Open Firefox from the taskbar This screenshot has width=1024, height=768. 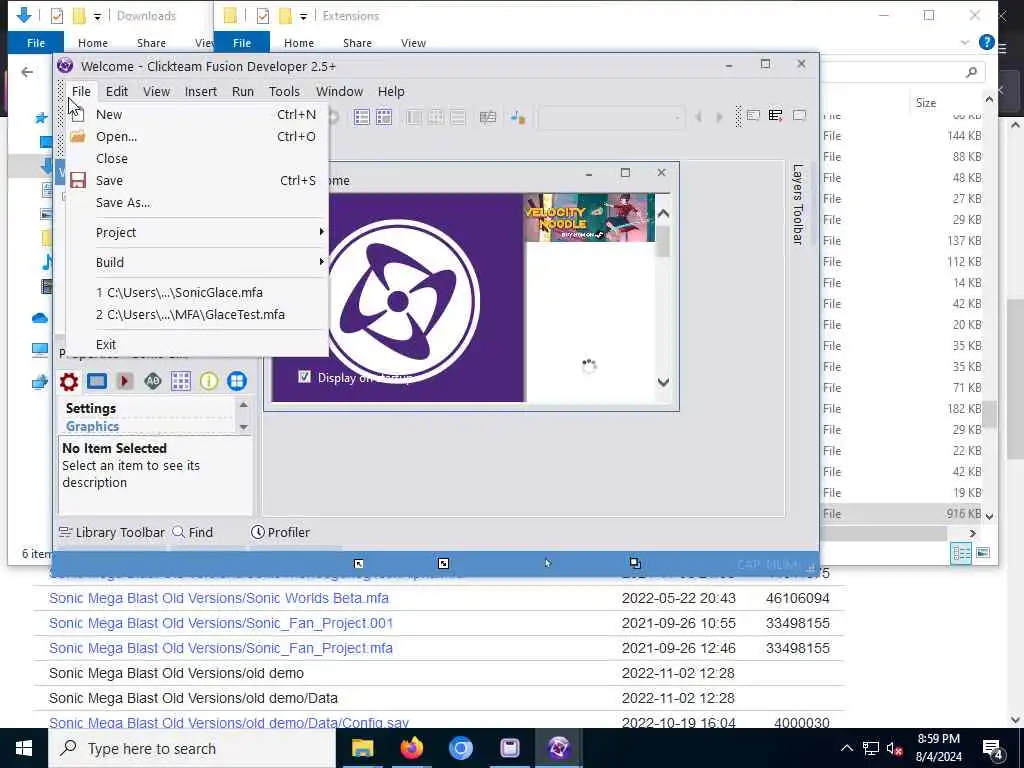[411, 748]
